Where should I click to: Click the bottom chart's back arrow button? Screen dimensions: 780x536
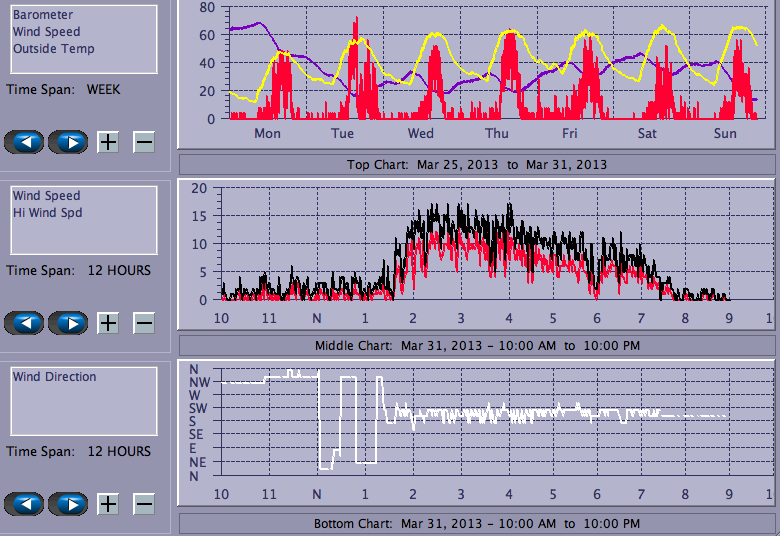coord(25,504)
